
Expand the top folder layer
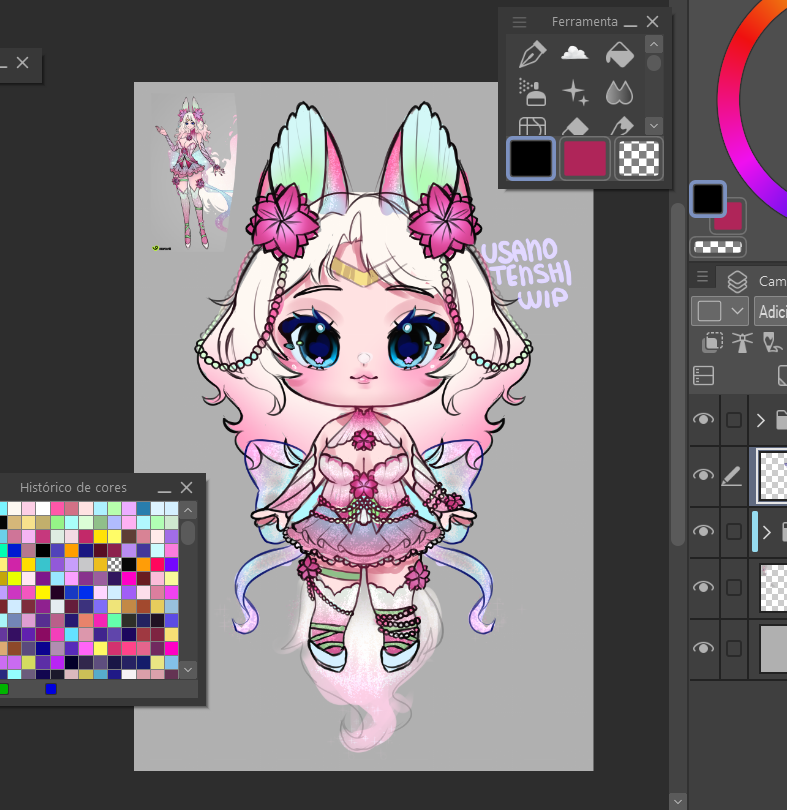click(x=761, y=420)
